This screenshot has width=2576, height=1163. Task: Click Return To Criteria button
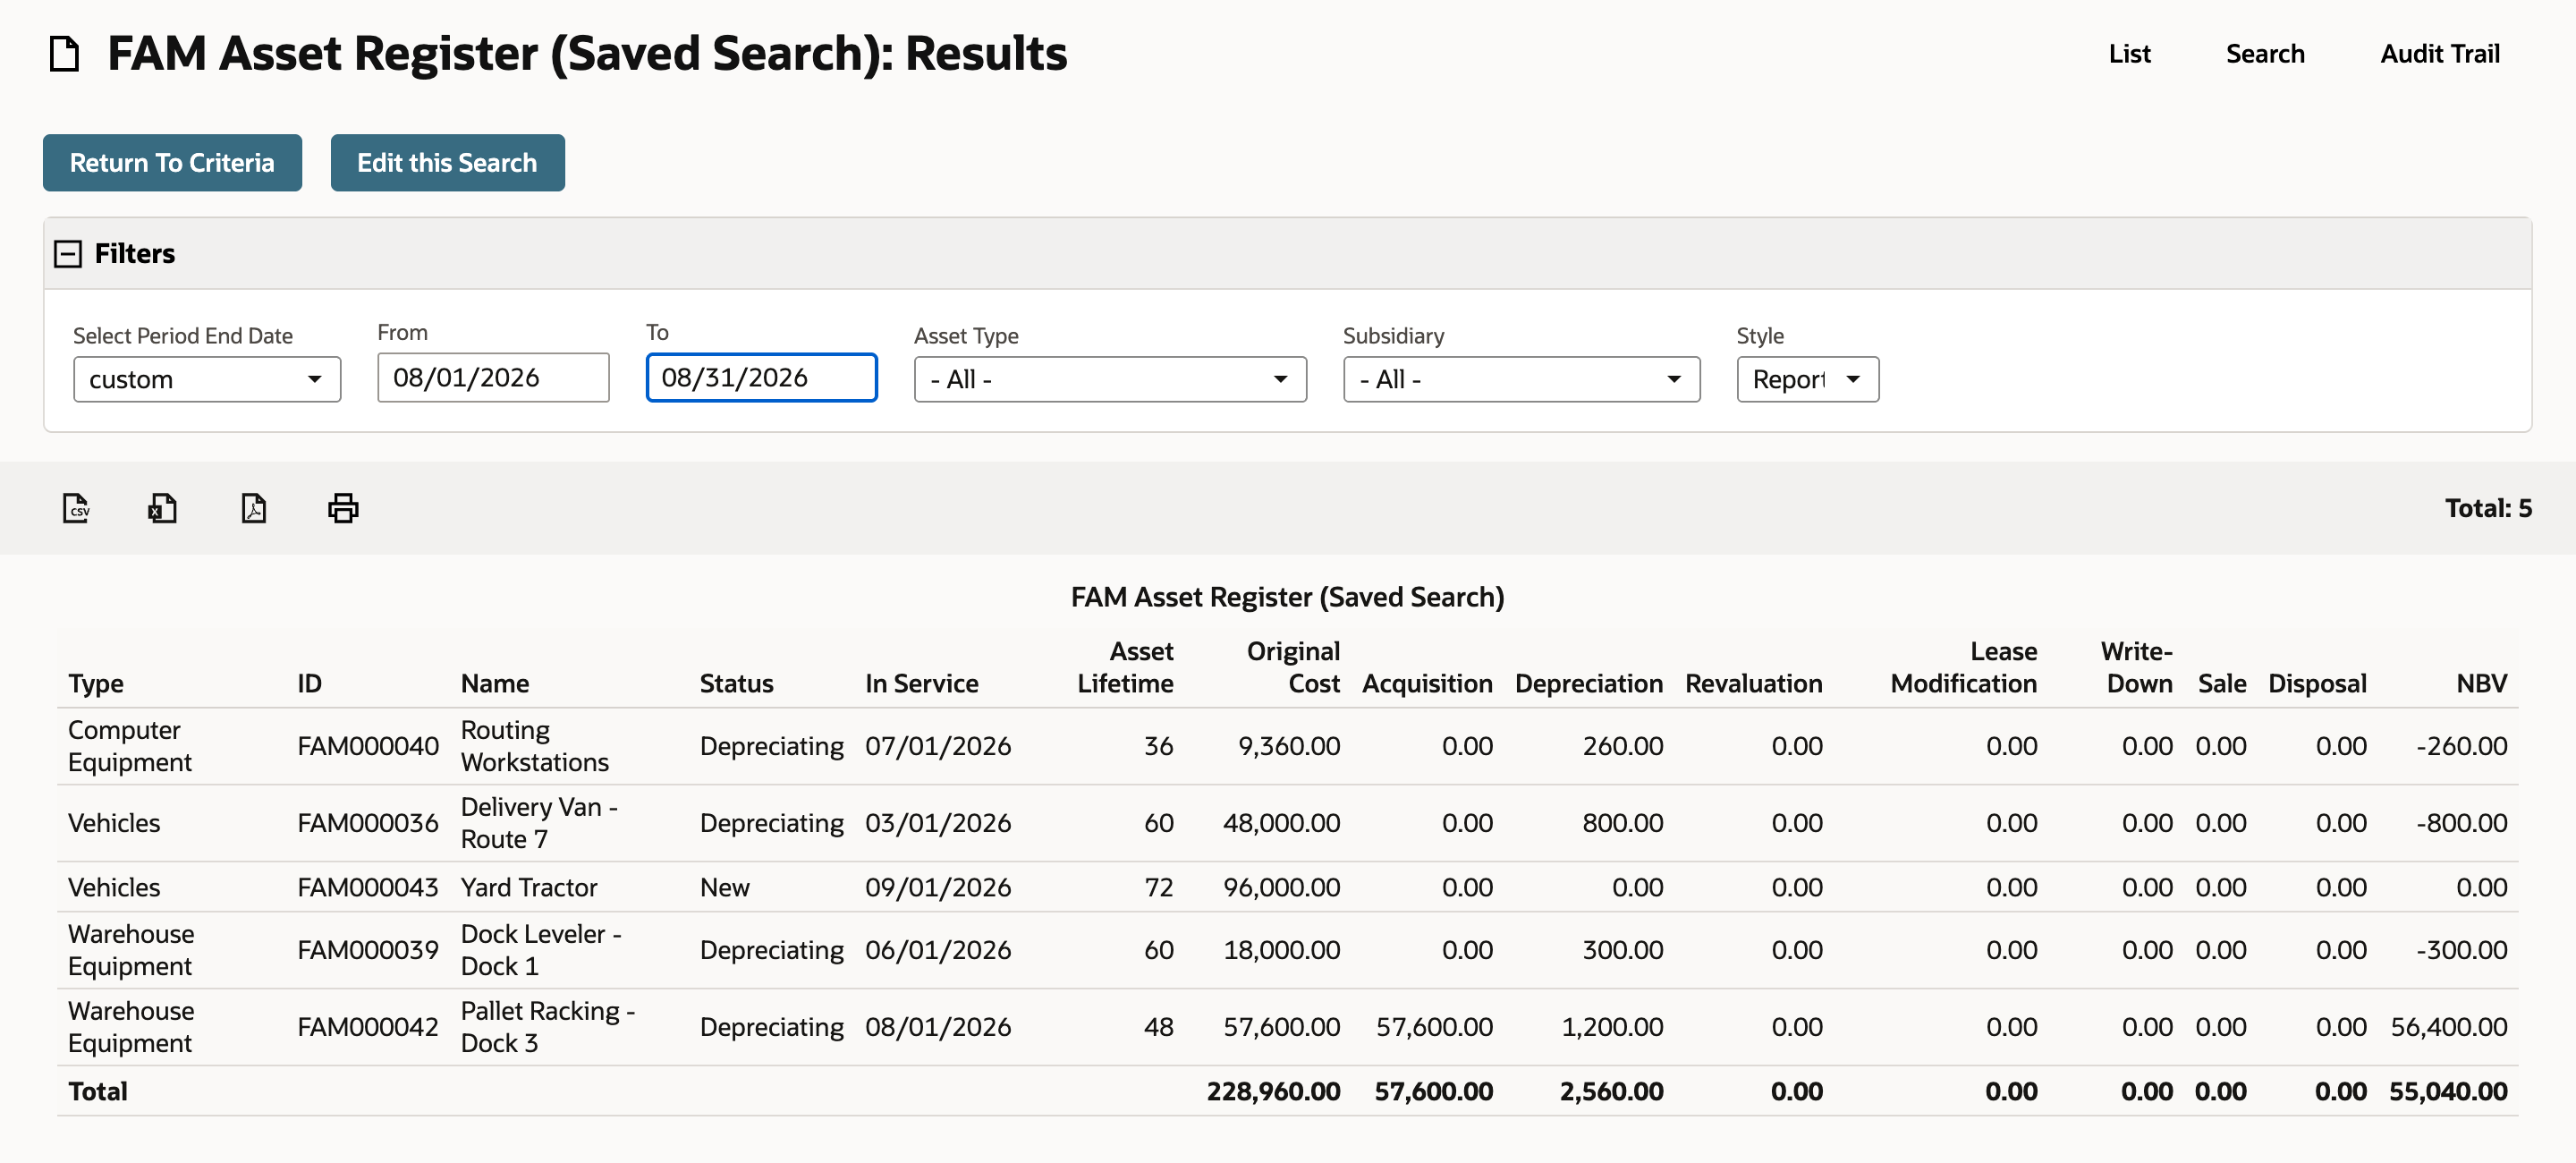coord(172,162)
